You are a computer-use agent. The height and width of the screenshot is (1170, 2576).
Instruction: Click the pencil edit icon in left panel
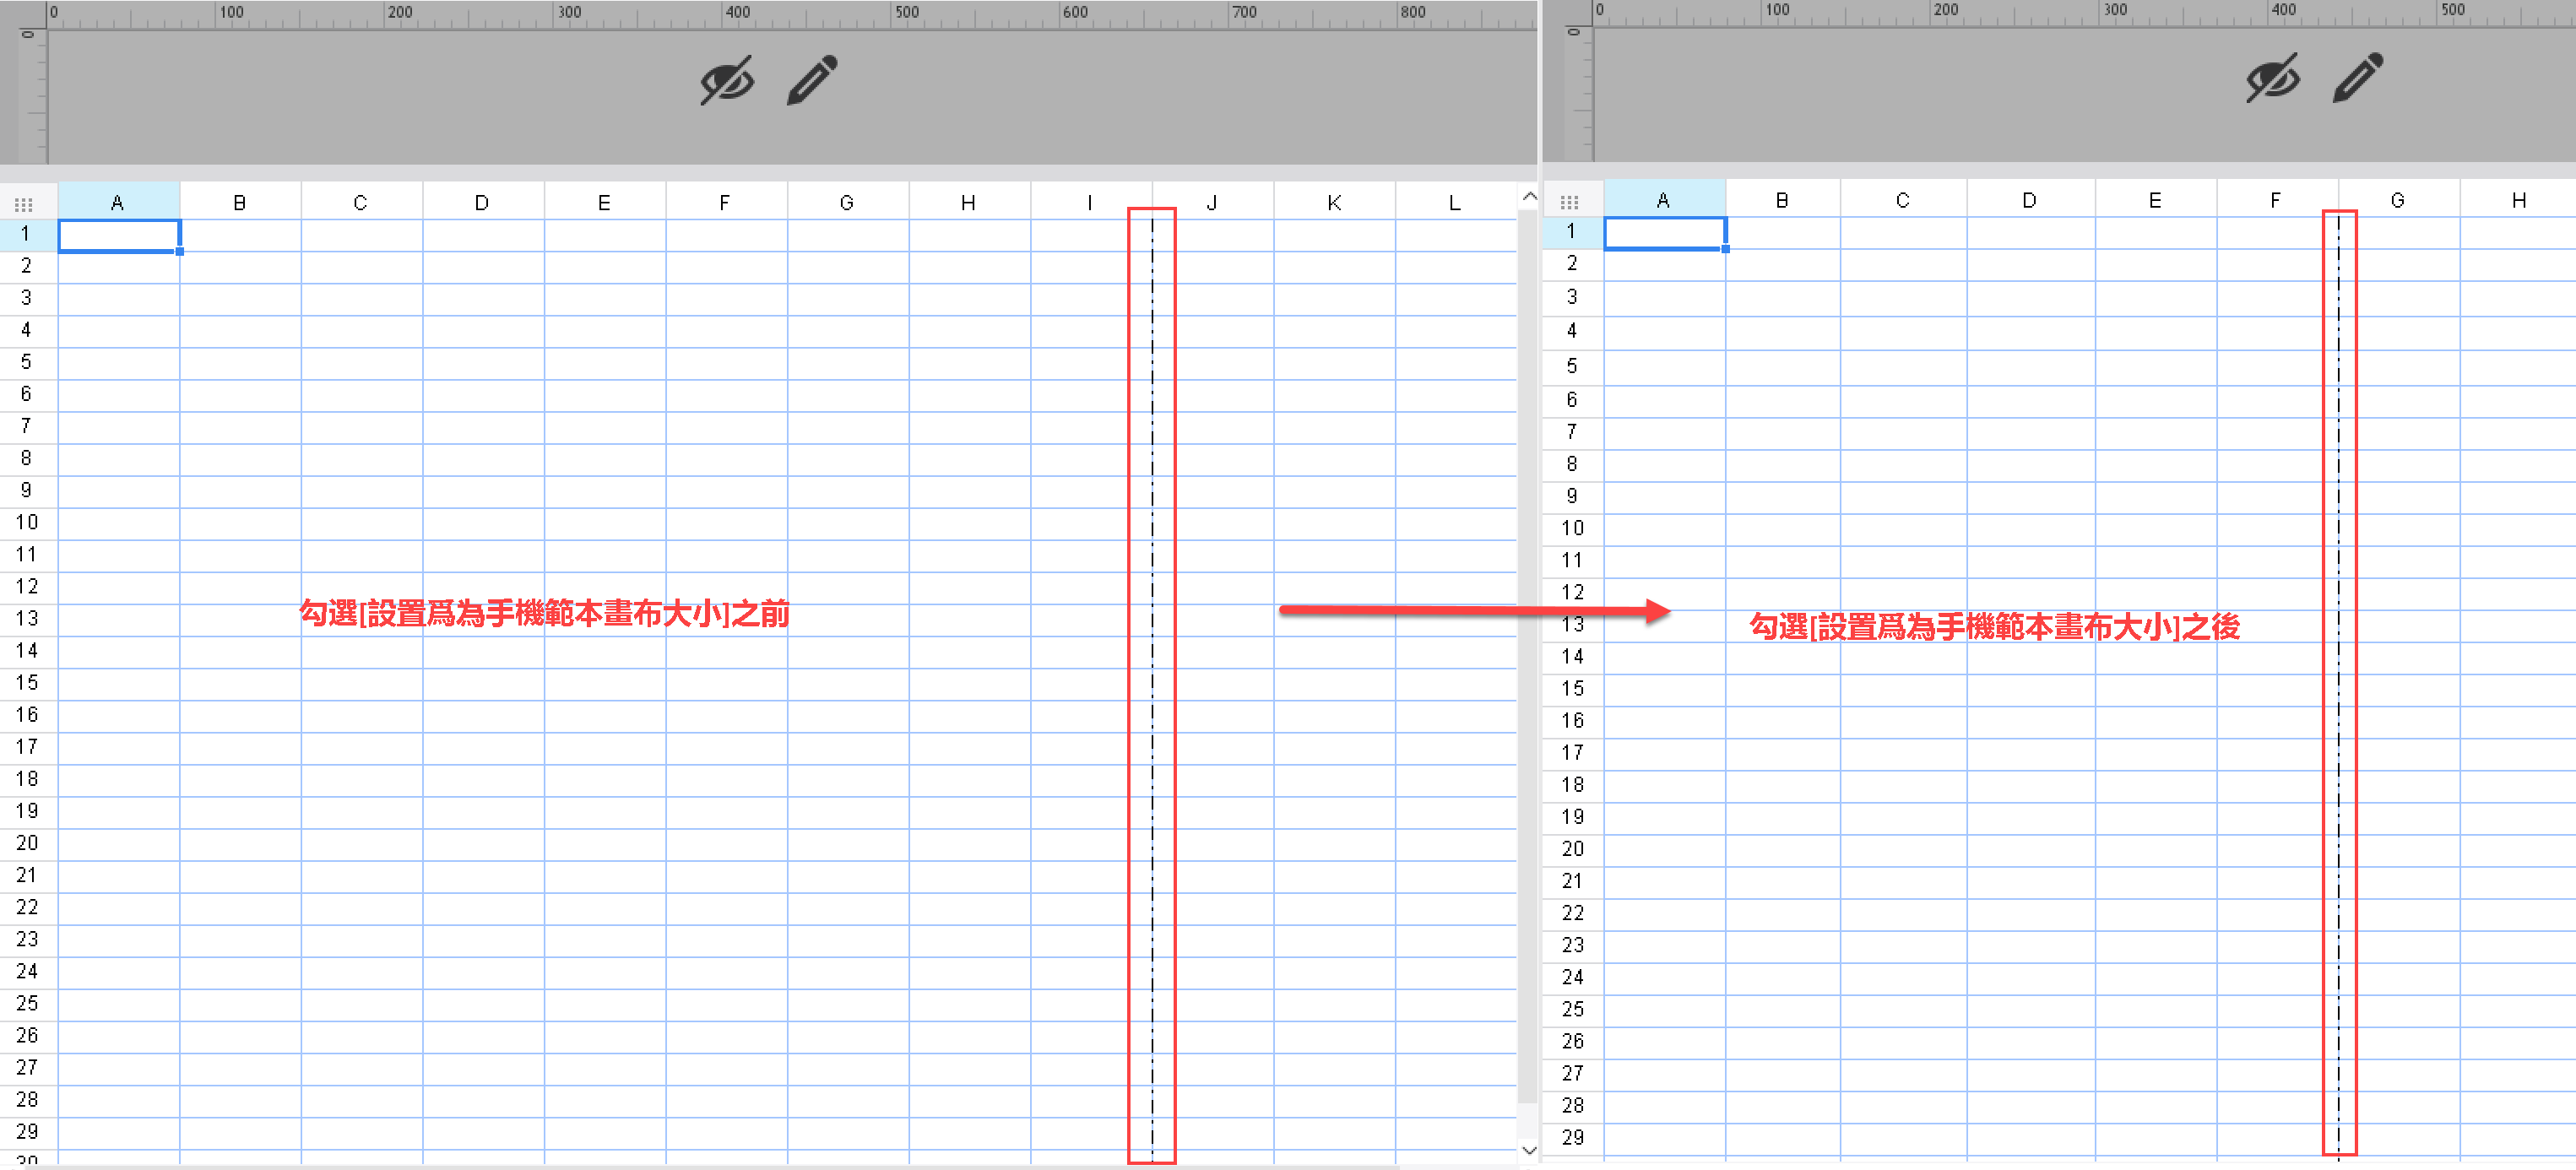pyautogui.click(x=812, y=80)
